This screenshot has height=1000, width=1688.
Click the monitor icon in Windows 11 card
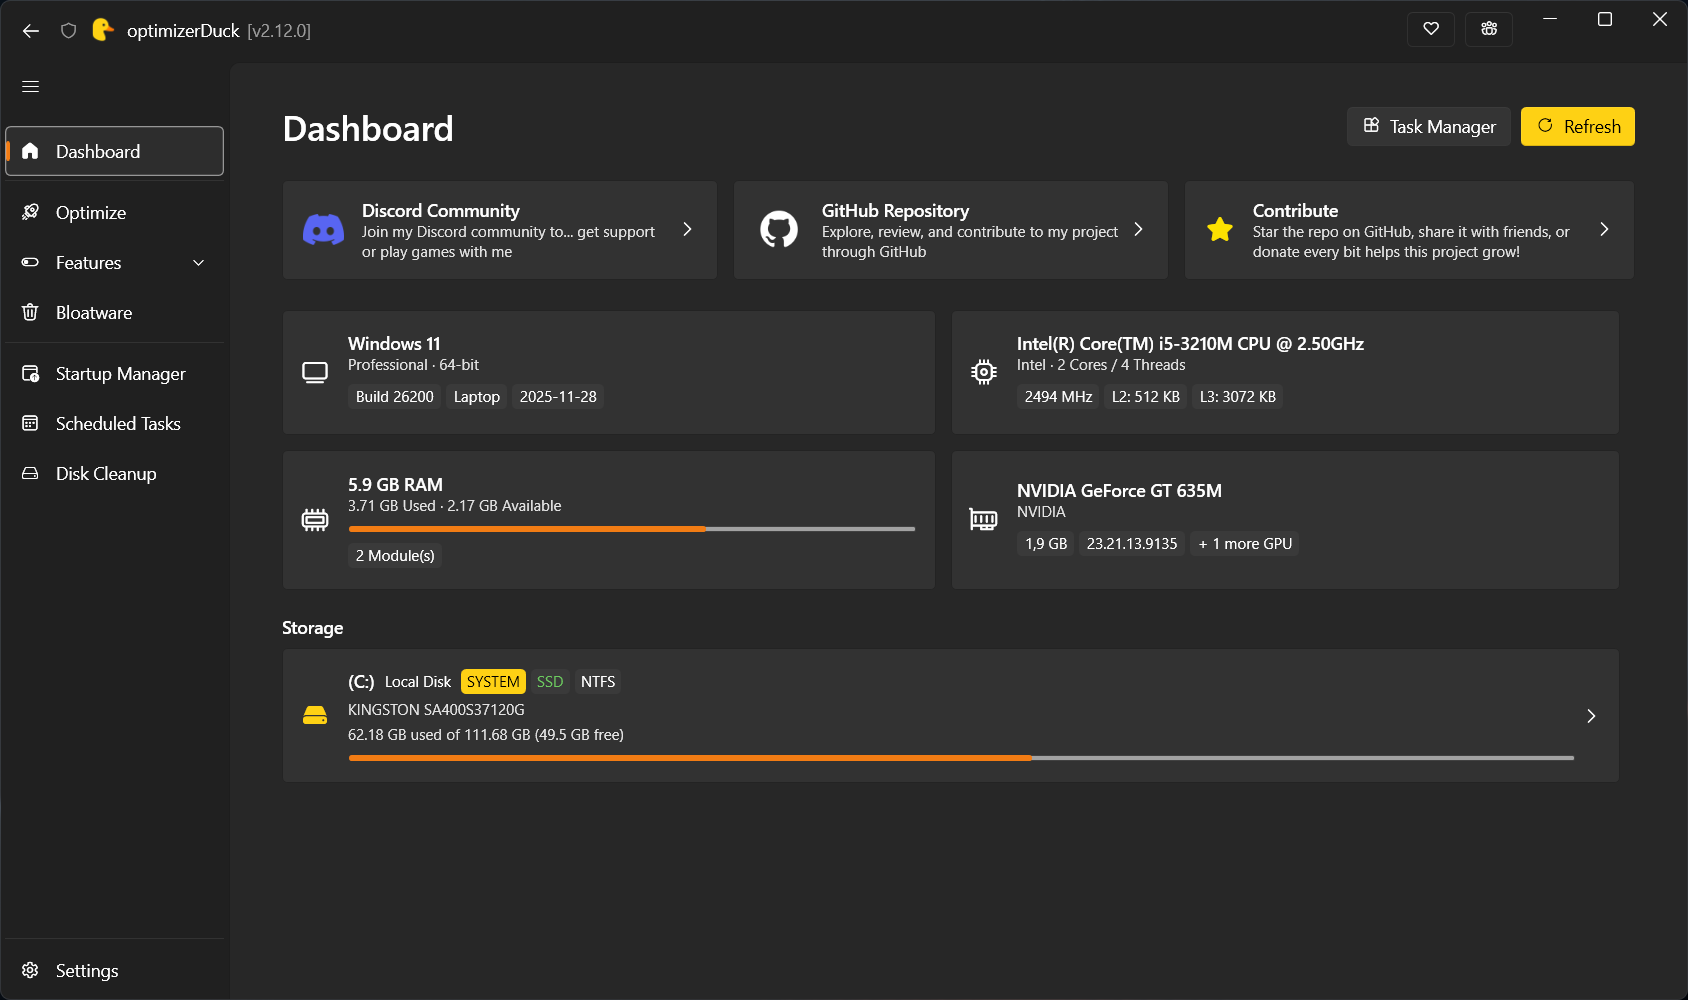[315, 373]
